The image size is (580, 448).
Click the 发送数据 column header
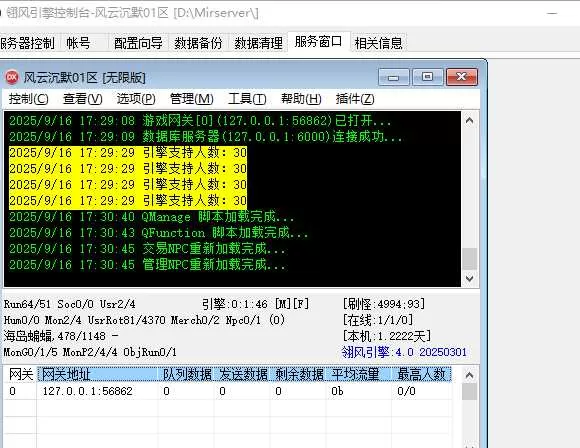tap(243, 374)
